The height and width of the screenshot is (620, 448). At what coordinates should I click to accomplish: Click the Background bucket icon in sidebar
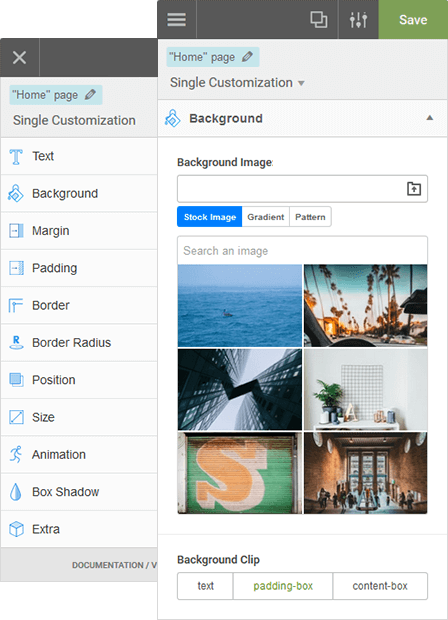[16, 193]
